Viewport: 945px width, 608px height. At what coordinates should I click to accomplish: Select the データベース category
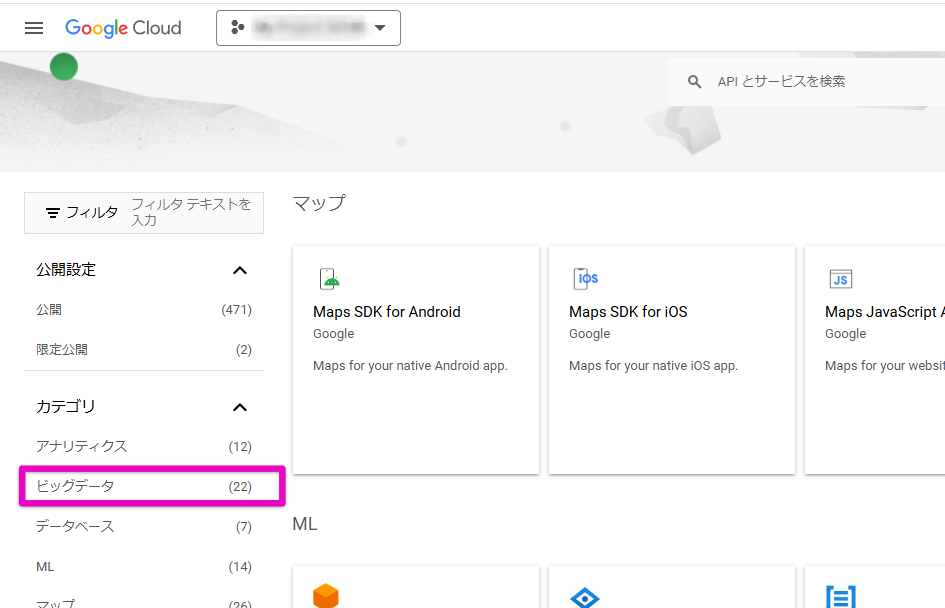coord(143,527)
